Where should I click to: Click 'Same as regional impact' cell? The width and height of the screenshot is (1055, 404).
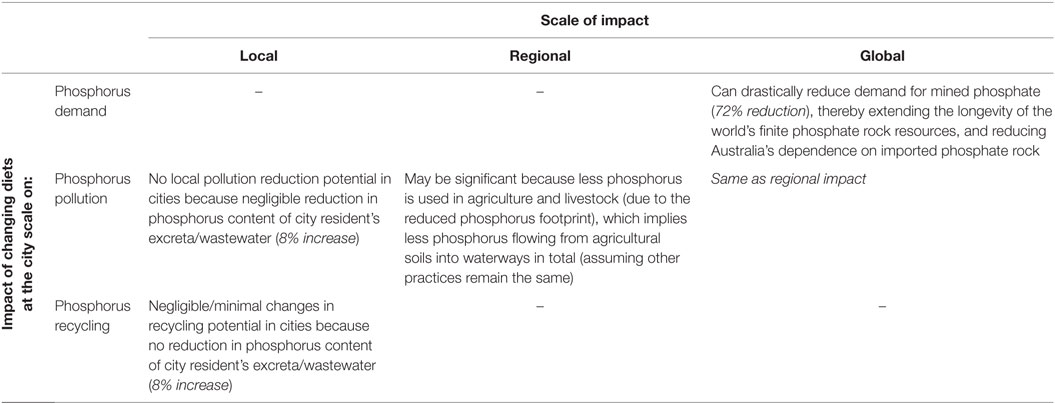tap(770, 180)
